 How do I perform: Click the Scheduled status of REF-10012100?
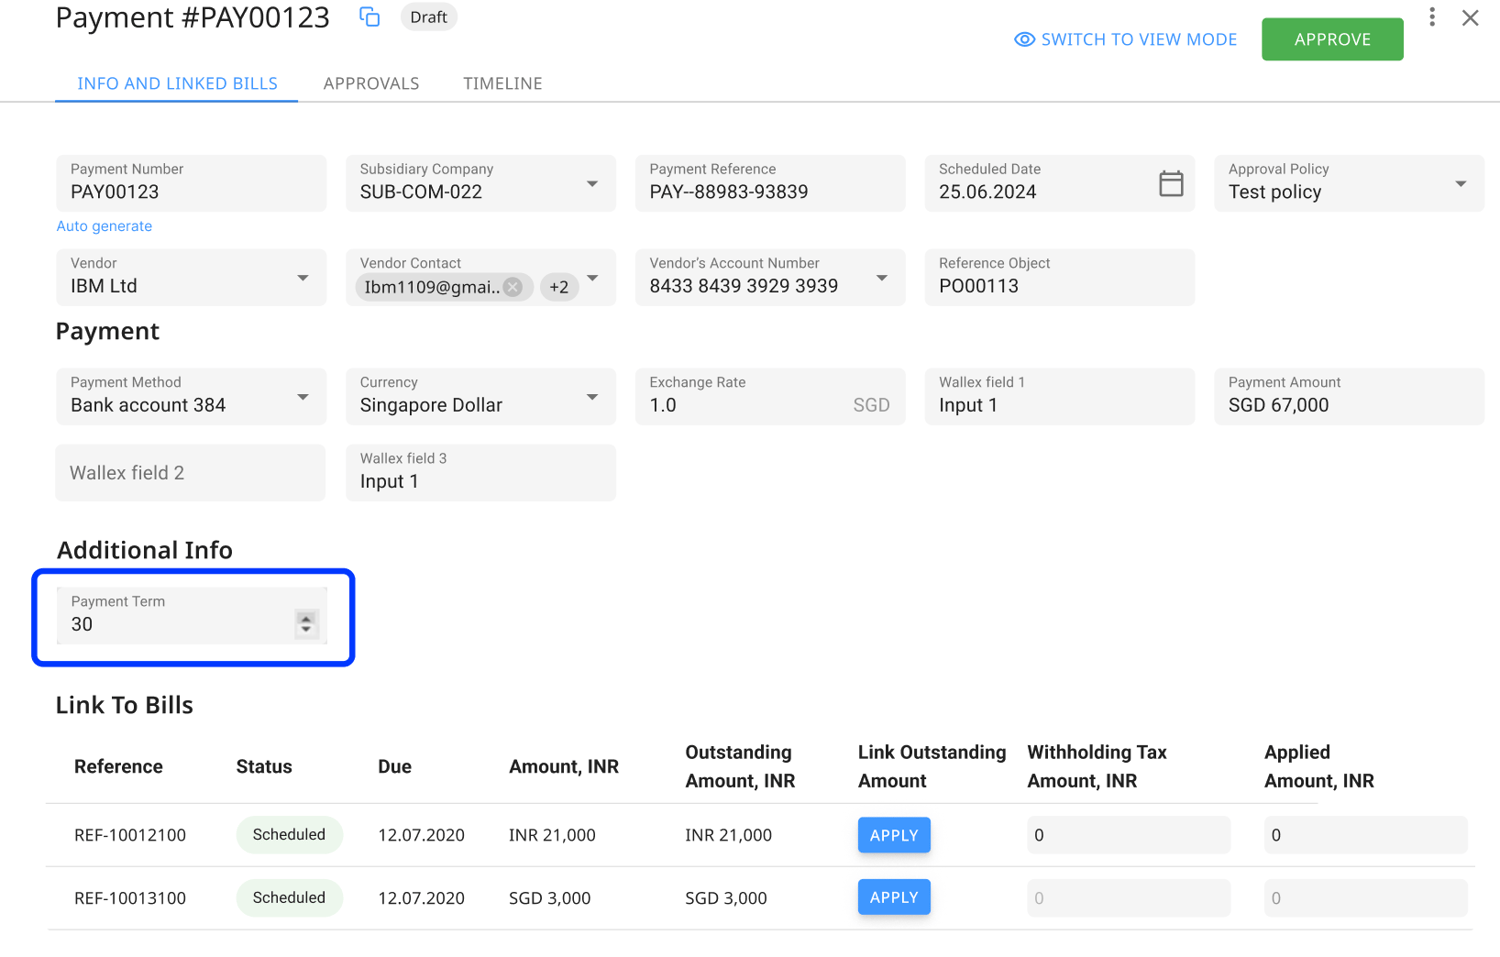pyautogui.click(x=289, y=835)
